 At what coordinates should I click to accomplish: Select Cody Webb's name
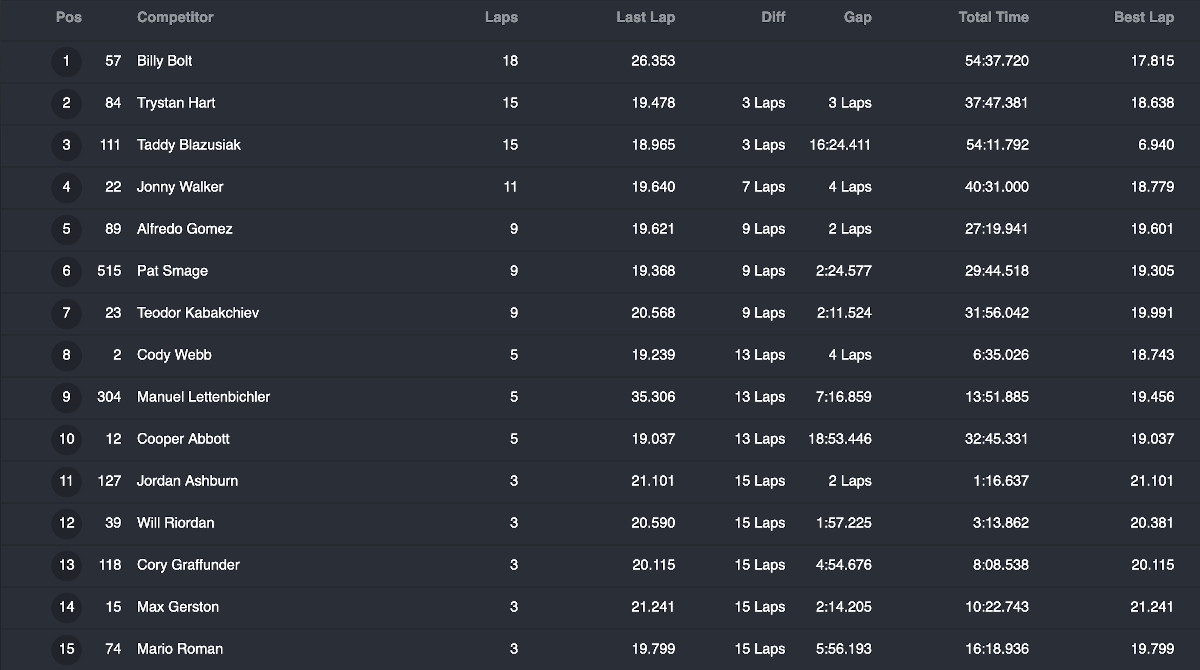tap(174, 355)
